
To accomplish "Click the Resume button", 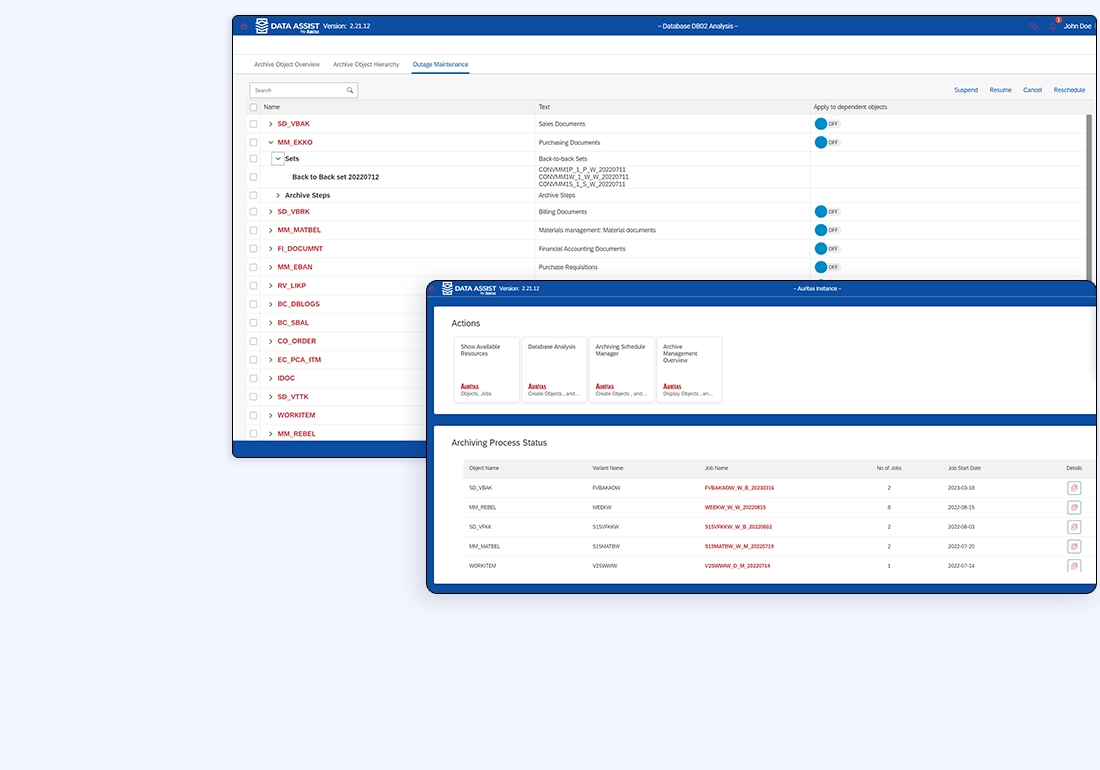I will pyautogui.click(x=1000, y=90).
